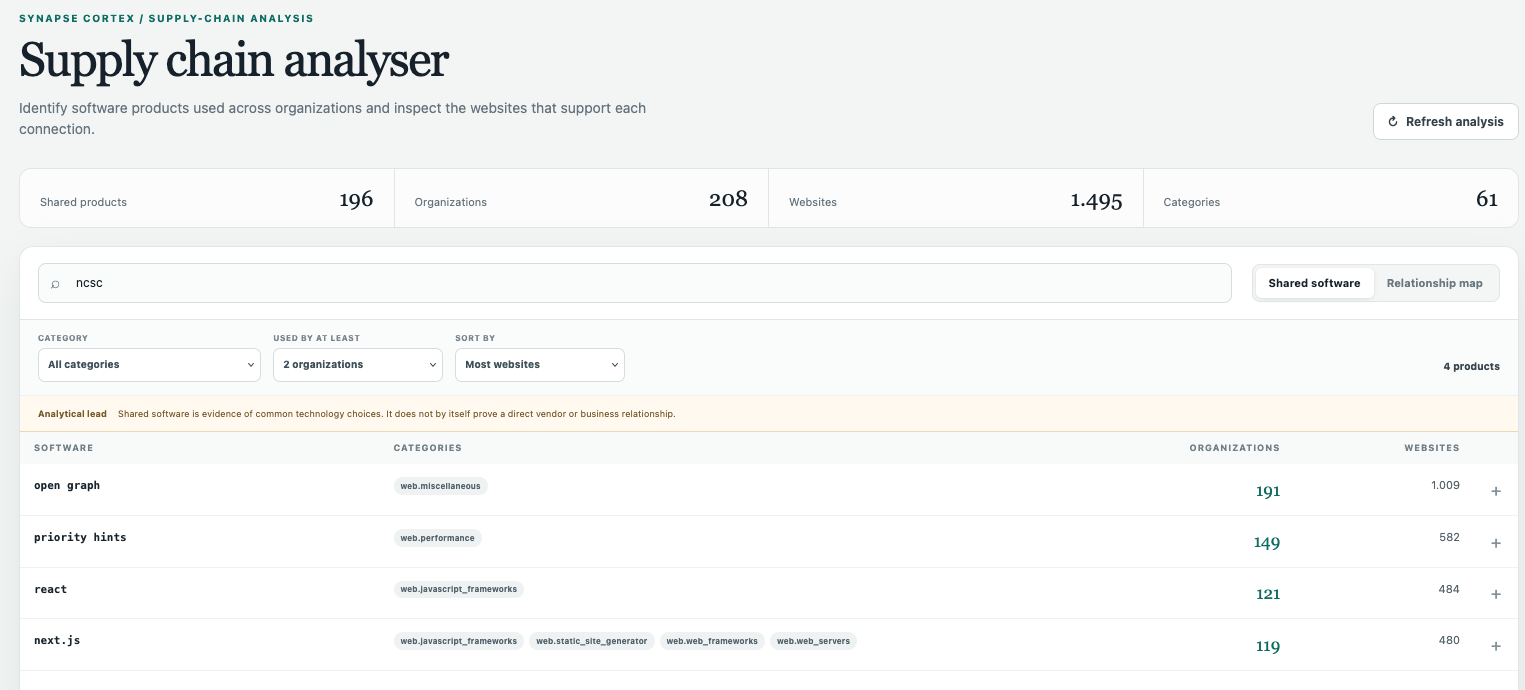
Task: Click the search magnifier icon
Action: pos(55,284)
